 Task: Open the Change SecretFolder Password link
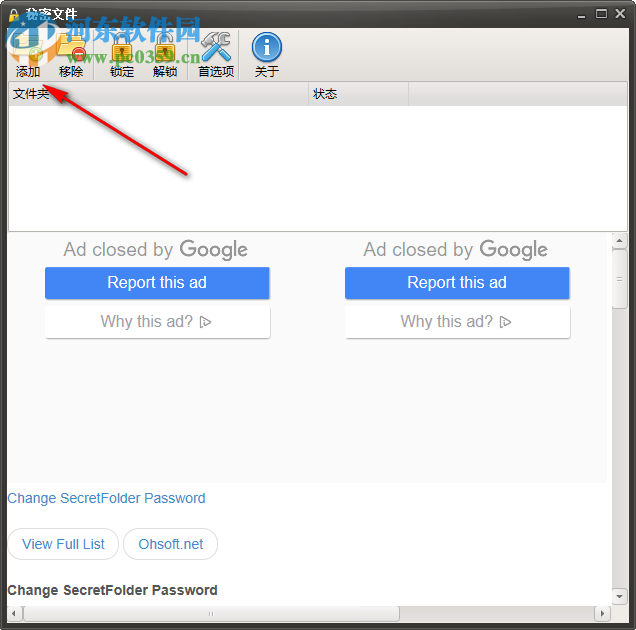[x=106, y=498]
